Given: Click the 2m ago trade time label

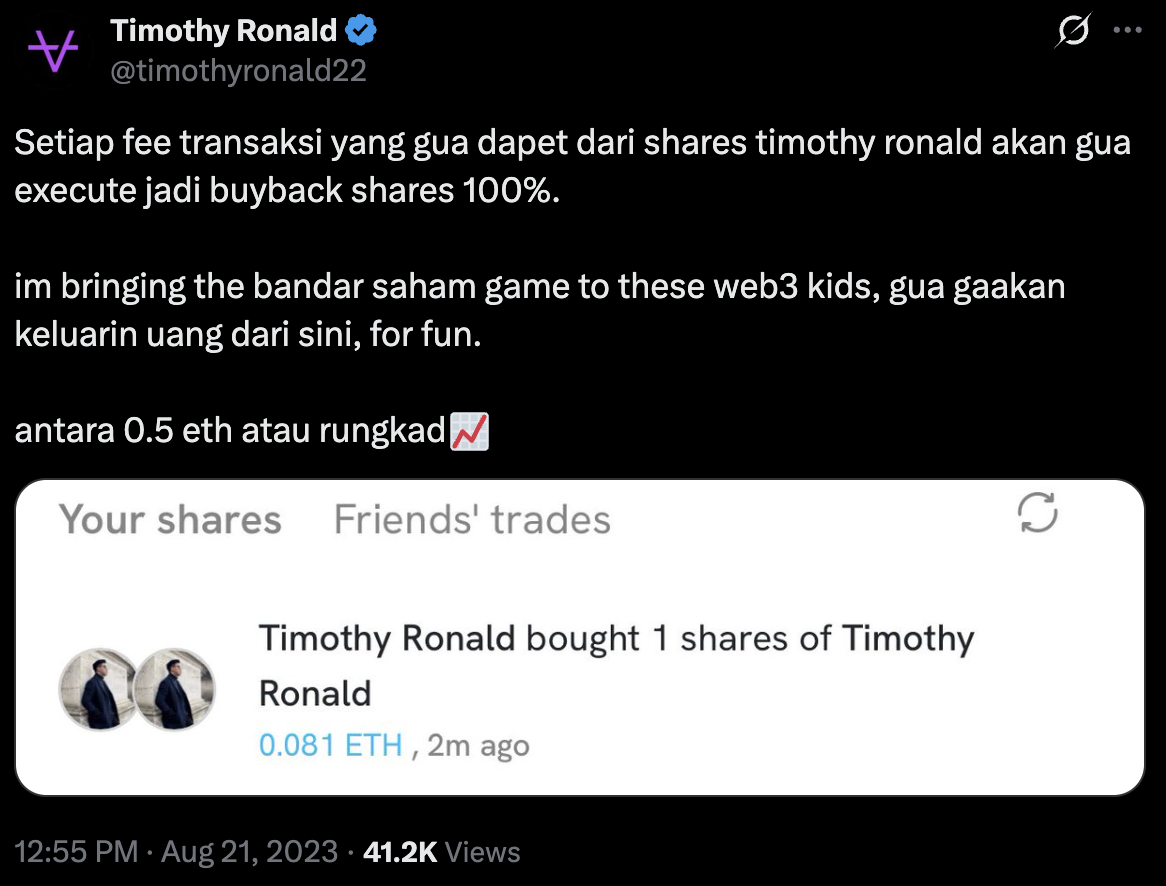Looking at the screenshot, I should point(477,744).
